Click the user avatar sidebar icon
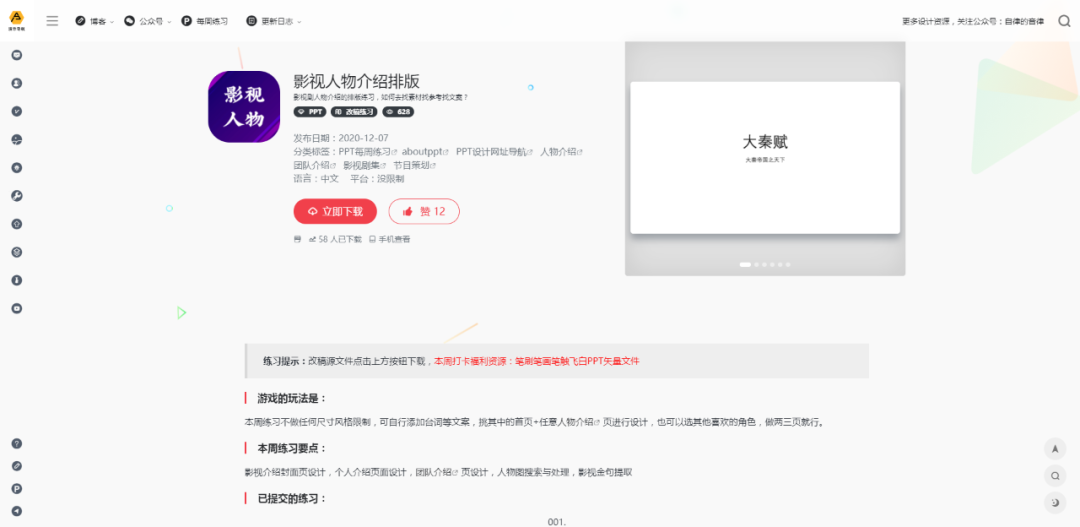Screen dimensions: 1080x527 coord(17,83)
